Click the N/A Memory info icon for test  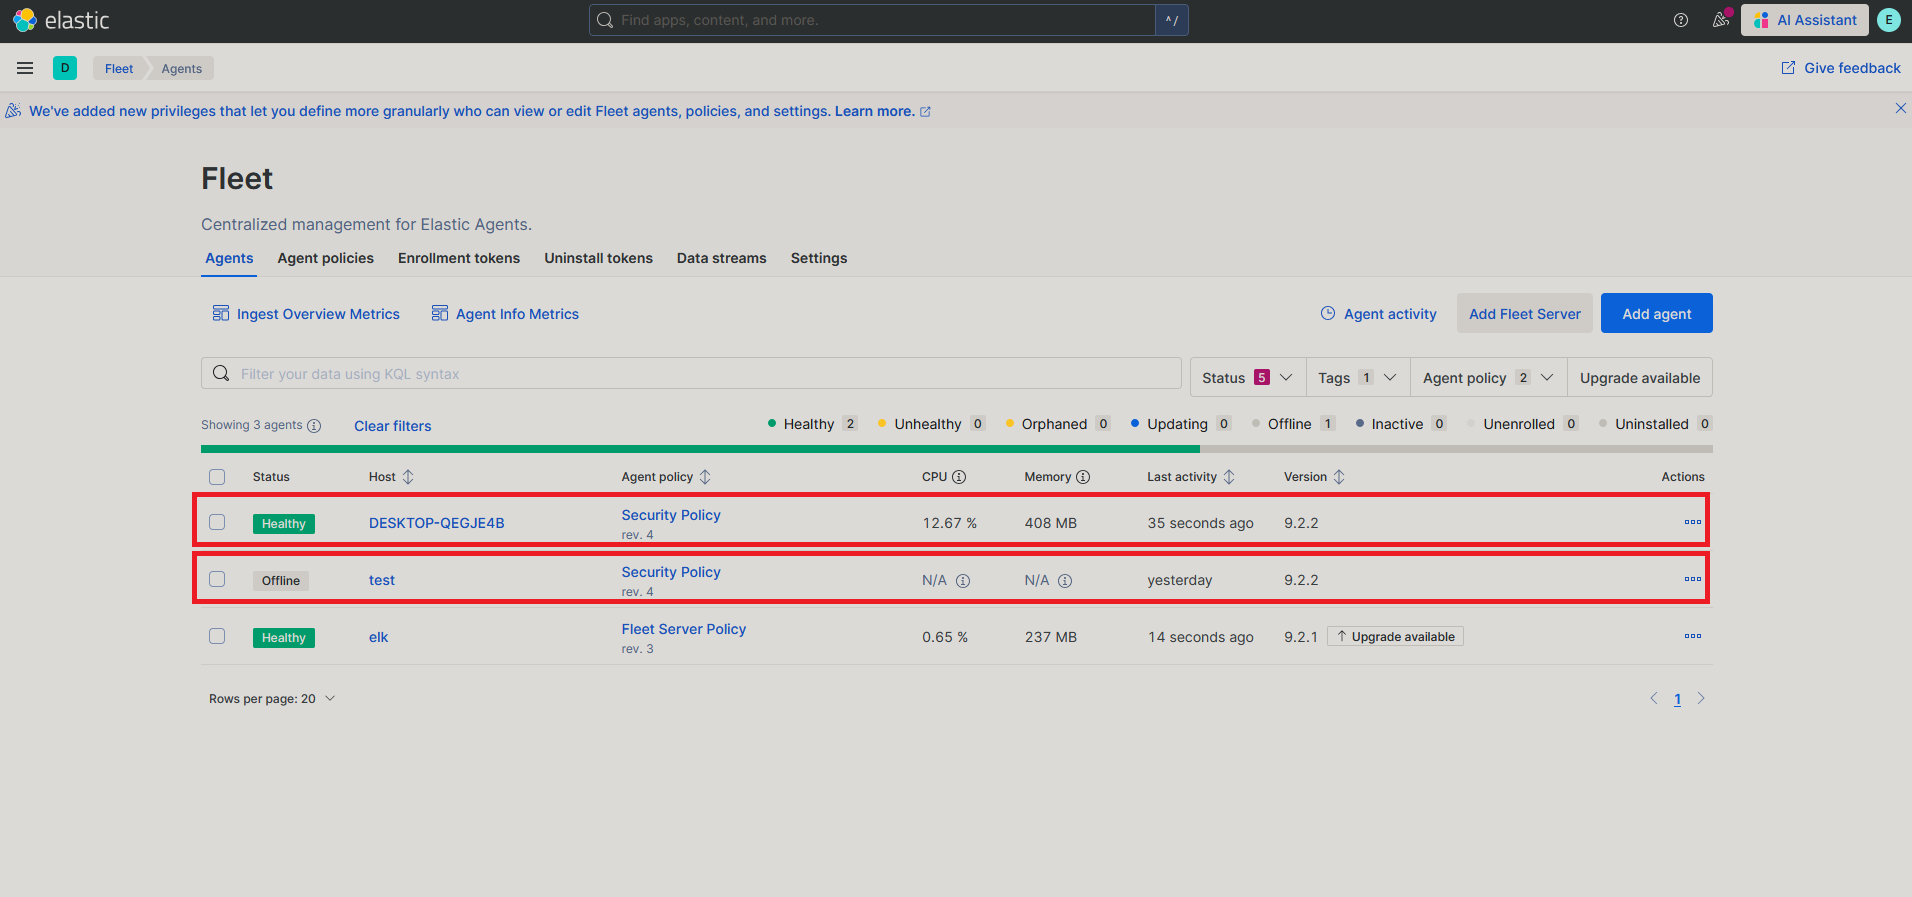(1065, 581)
